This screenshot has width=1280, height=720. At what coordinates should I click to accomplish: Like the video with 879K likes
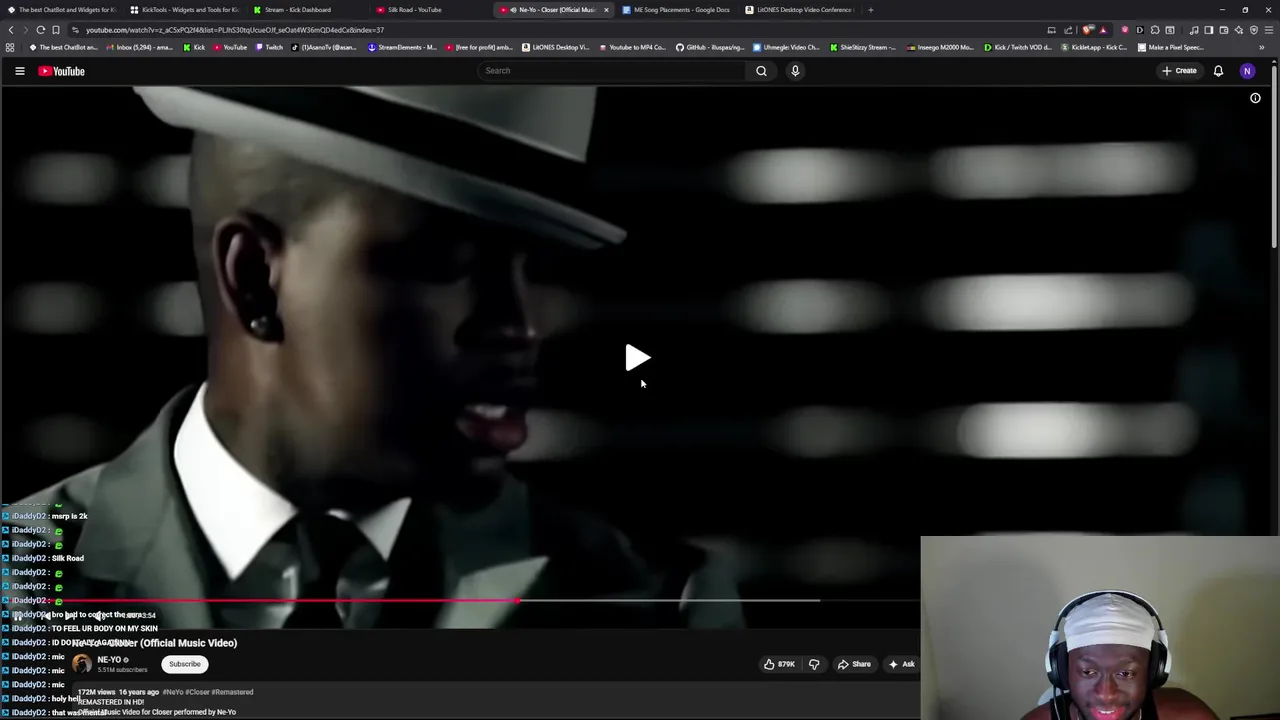pyautogui.click(x=779, y=664)
